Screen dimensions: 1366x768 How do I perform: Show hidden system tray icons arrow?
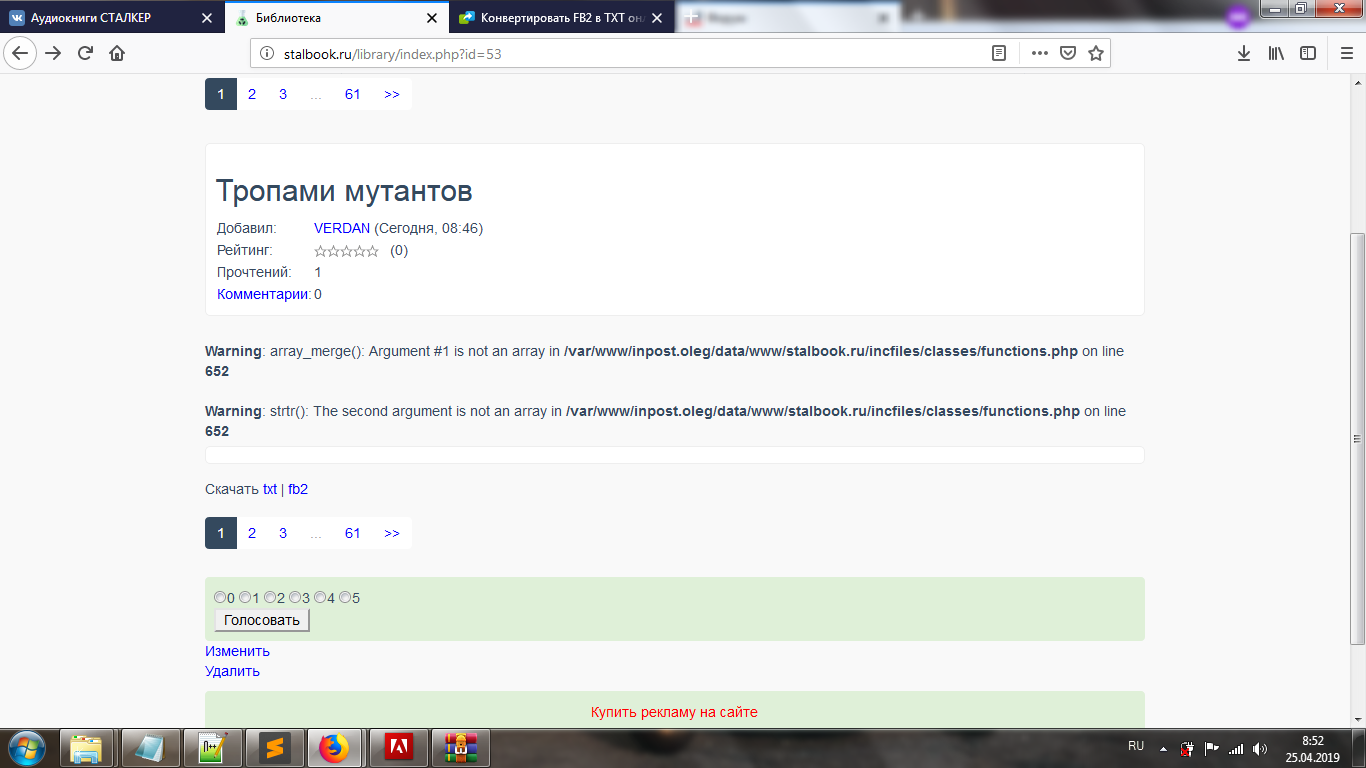[1163, 748]
